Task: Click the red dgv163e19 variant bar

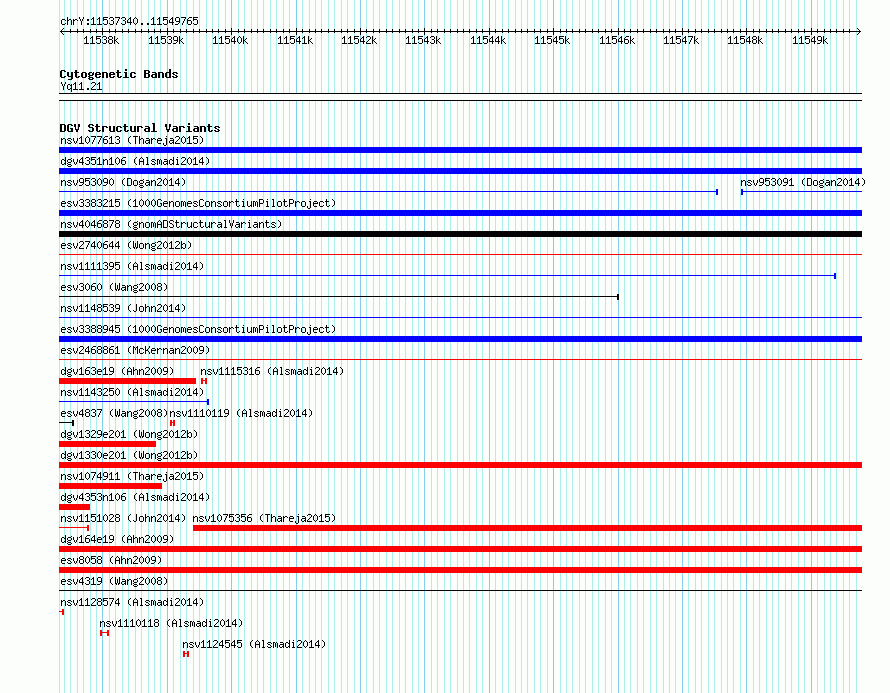Action: click(x=127, y=381)
